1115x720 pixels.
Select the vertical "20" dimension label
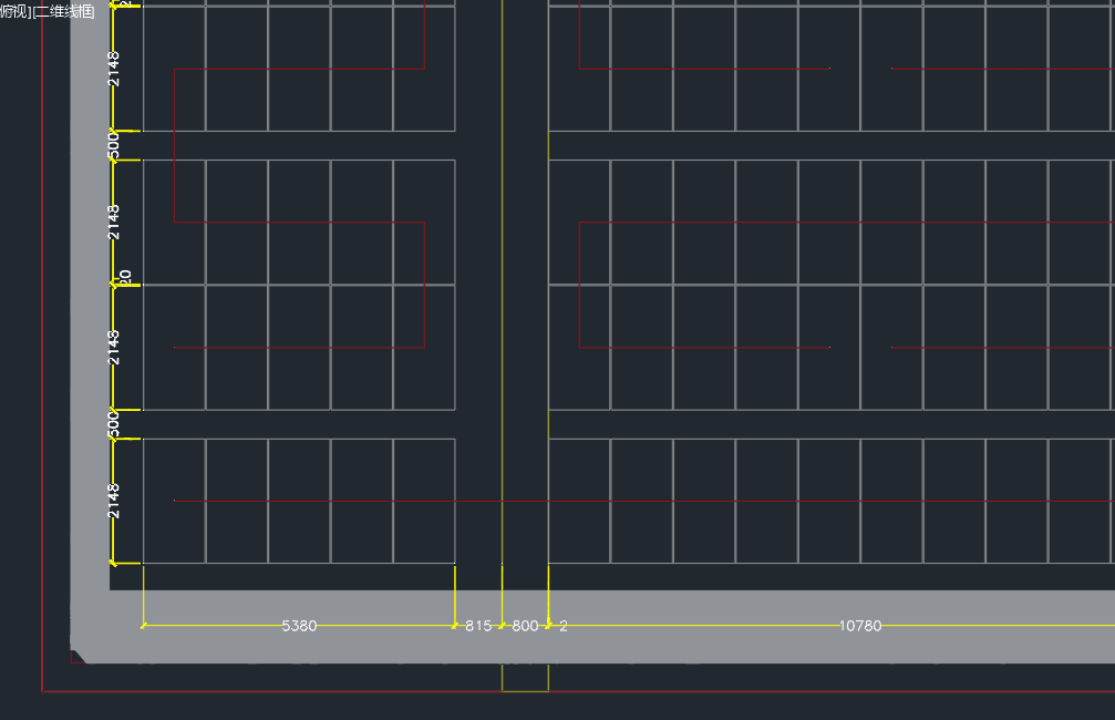click(125, 277)
